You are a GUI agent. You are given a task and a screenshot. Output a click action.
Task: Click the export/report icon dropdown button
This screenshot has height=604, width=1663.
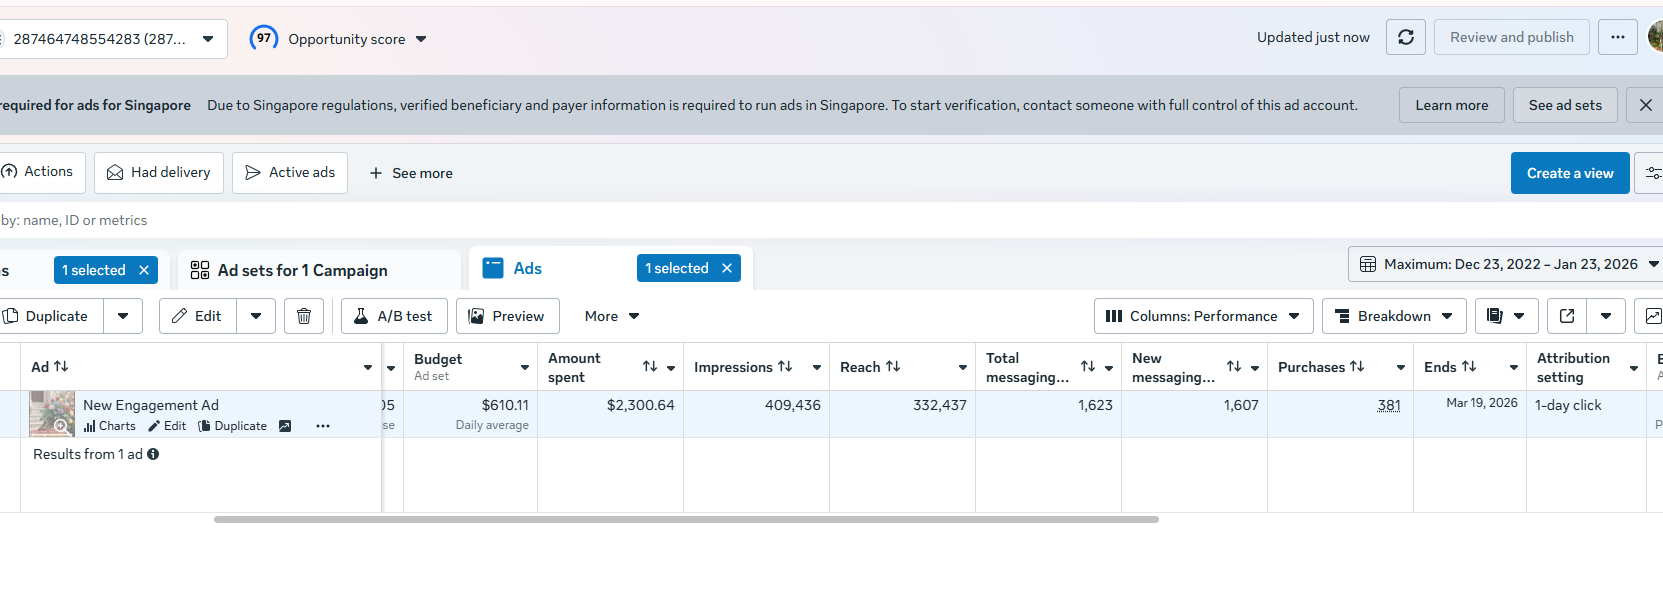1505,316
